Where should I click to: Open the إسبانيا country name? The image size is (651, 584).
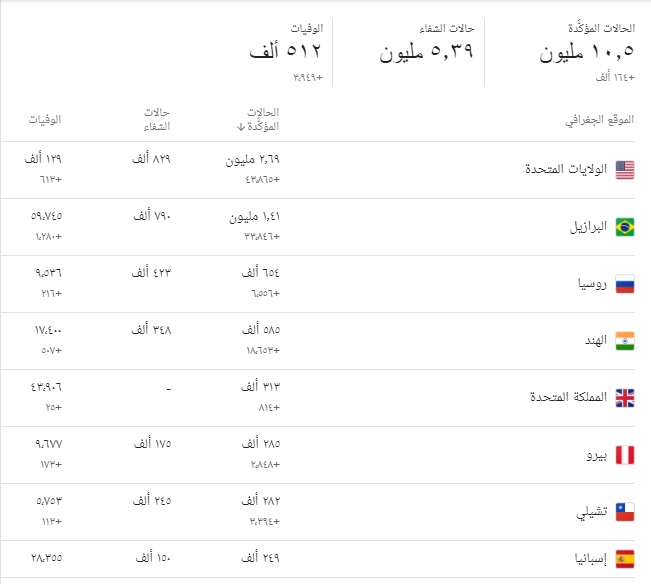pyautogui.click(x=591, y=559)
